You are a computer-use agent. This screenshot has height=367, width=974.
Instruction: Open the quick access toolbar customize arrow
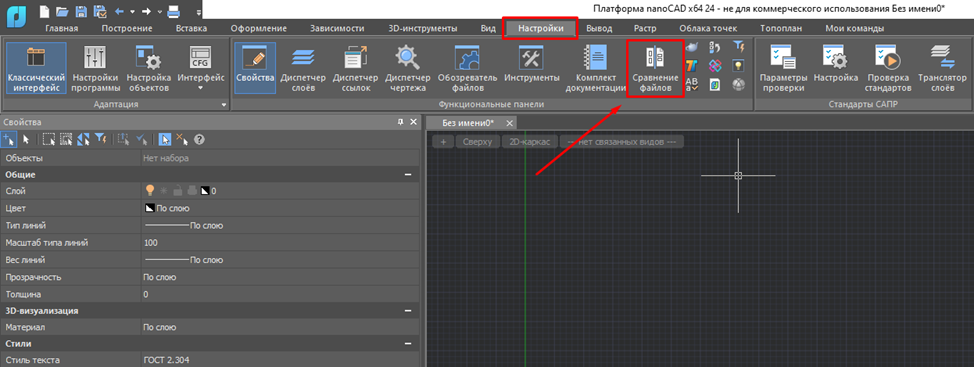pos(198,11)
